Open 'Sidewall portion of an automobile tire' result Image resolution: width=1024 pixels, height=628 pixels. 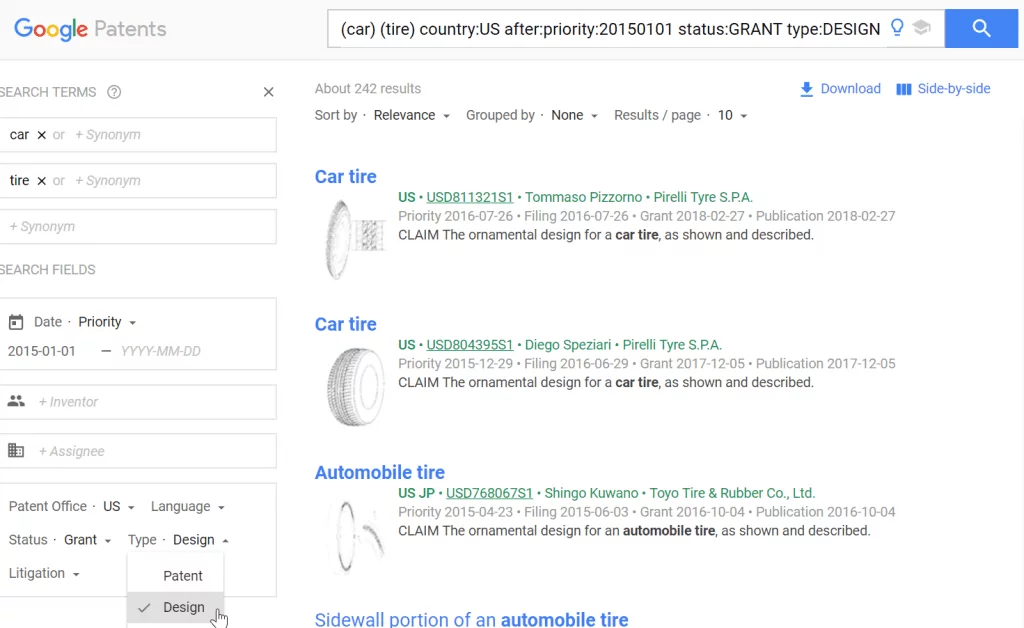[472, 619]
